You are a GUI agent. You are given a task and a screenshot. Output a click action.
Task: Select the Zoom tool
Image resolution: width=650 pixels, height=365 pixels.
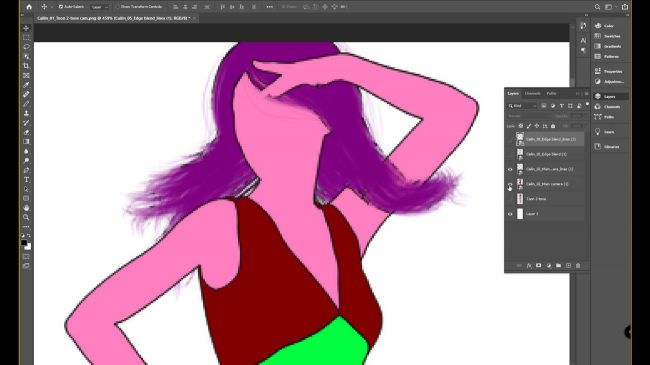(x=26, y=217)
